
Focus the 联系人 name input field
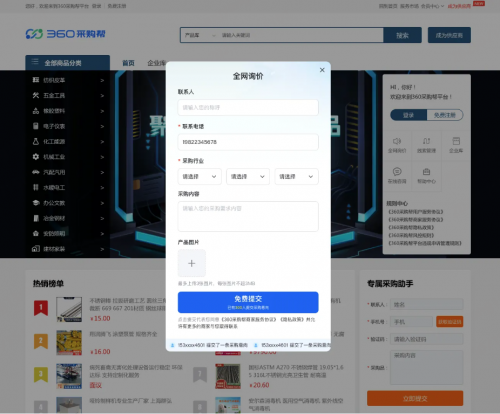click(248, 107)
